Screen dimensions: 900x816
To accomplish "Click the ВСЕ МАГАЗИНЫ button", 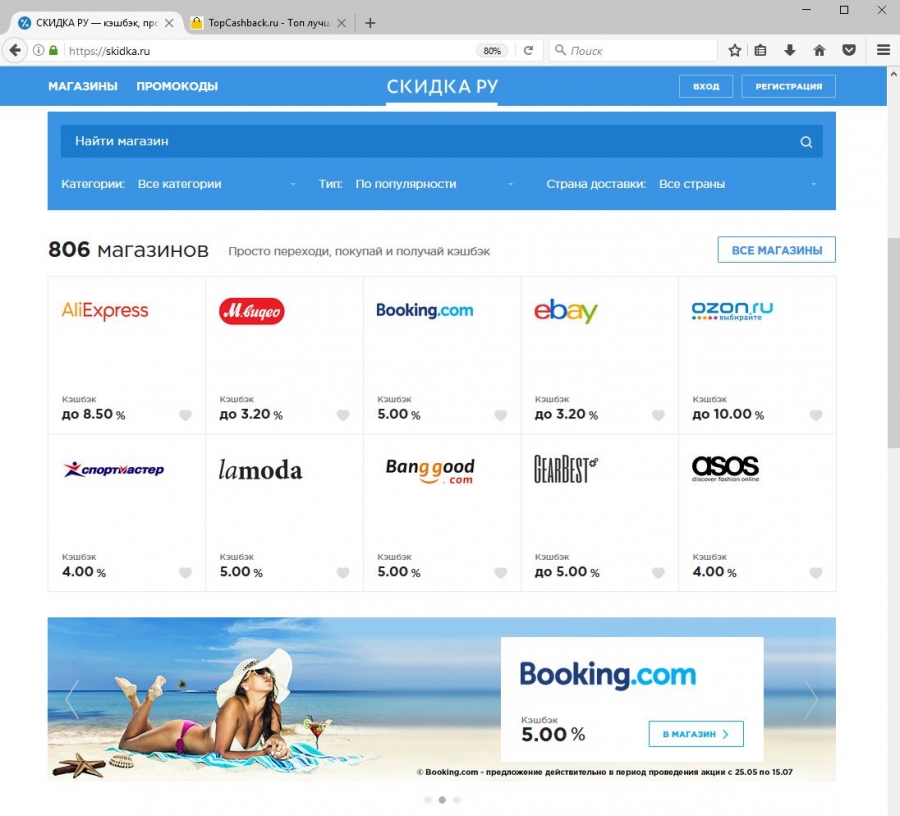I will [x=777, y=250].
